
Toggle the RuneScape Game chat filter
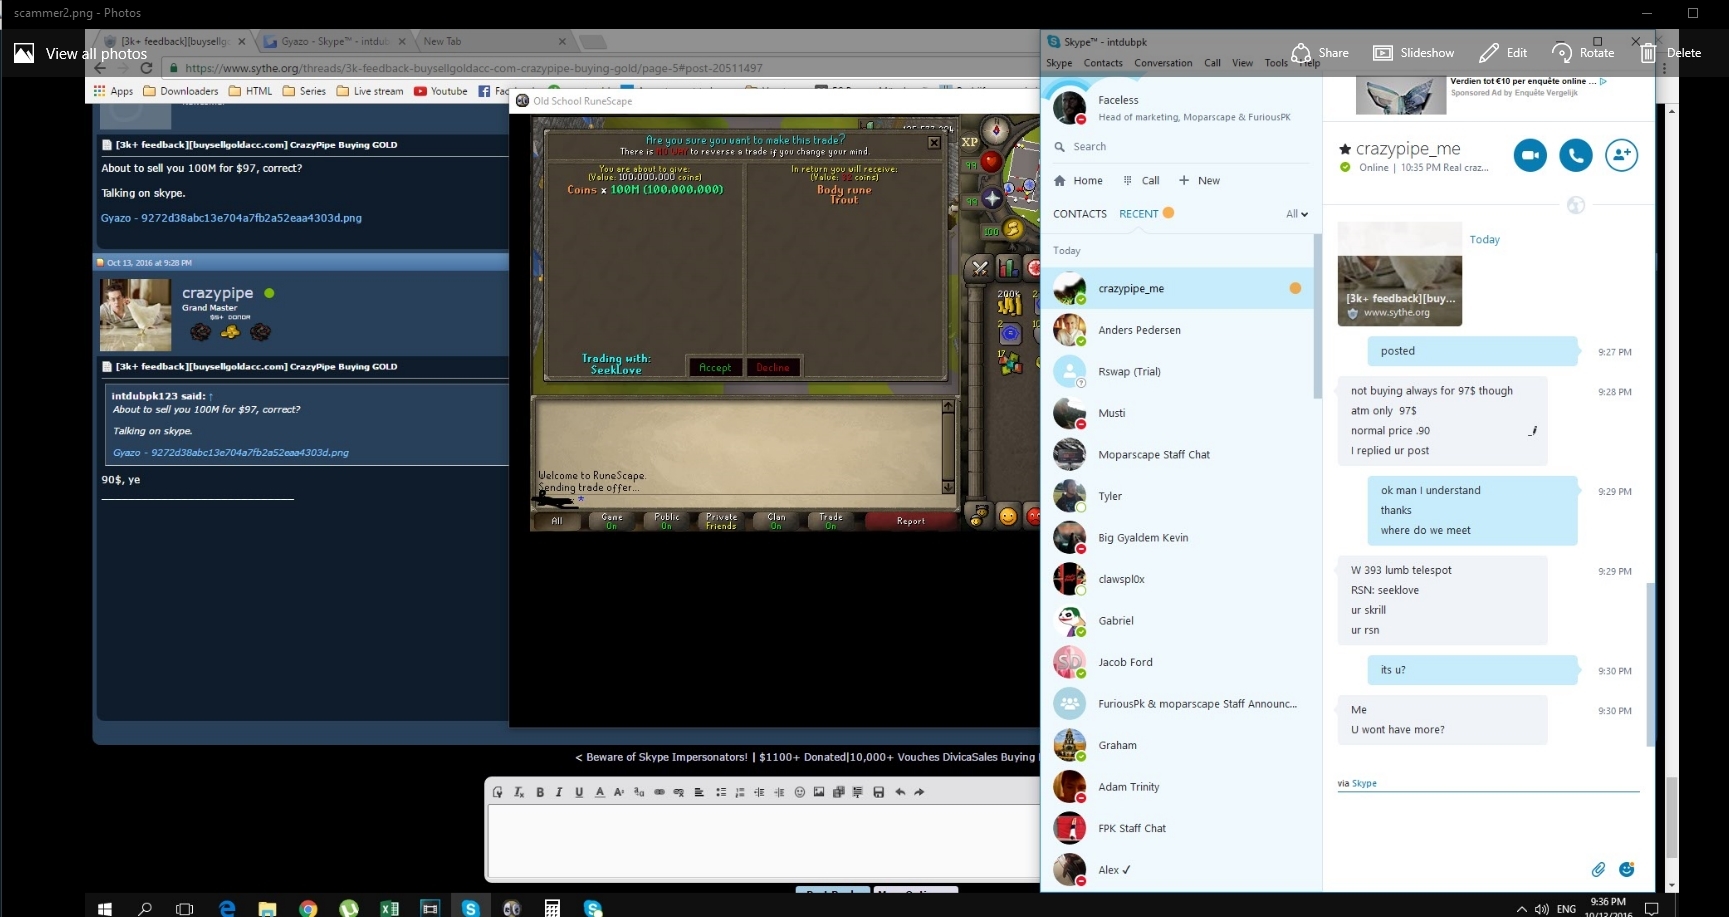pyautogui.click(x=611, y=521)
